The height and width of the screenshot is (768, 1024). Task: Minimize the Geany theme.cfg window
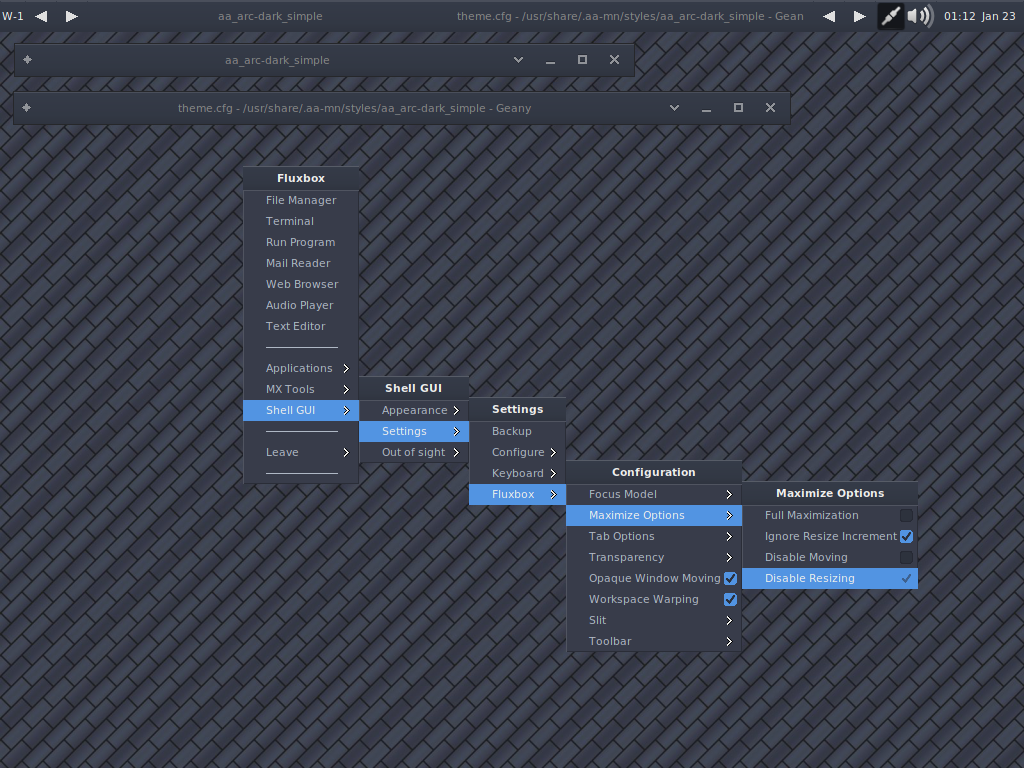click(707, 108)
